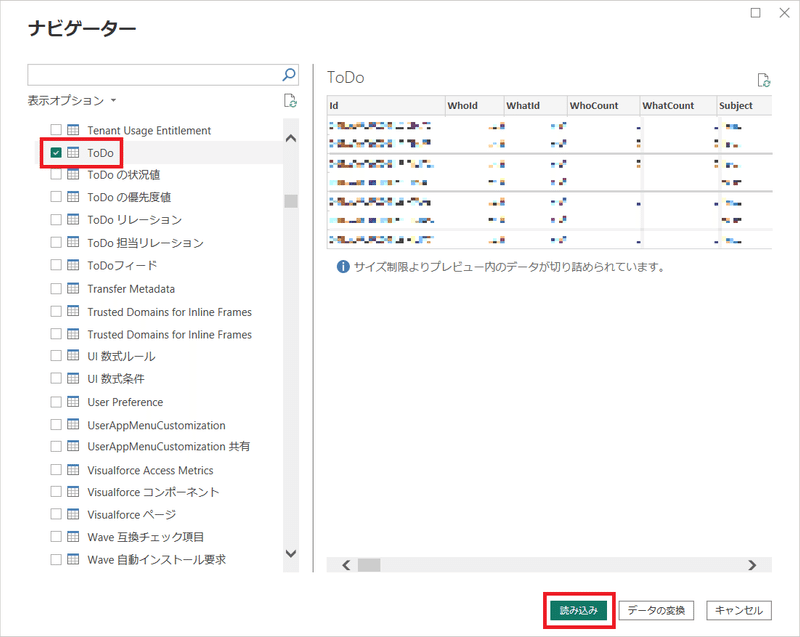
Task: Click into the navigator search field
Action: 154,75
